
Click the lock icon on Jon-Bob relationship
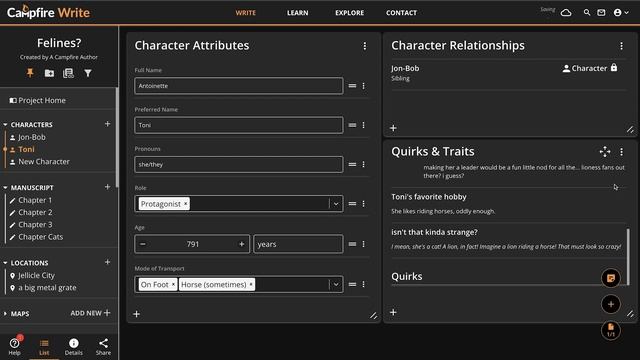coord(614,68)
